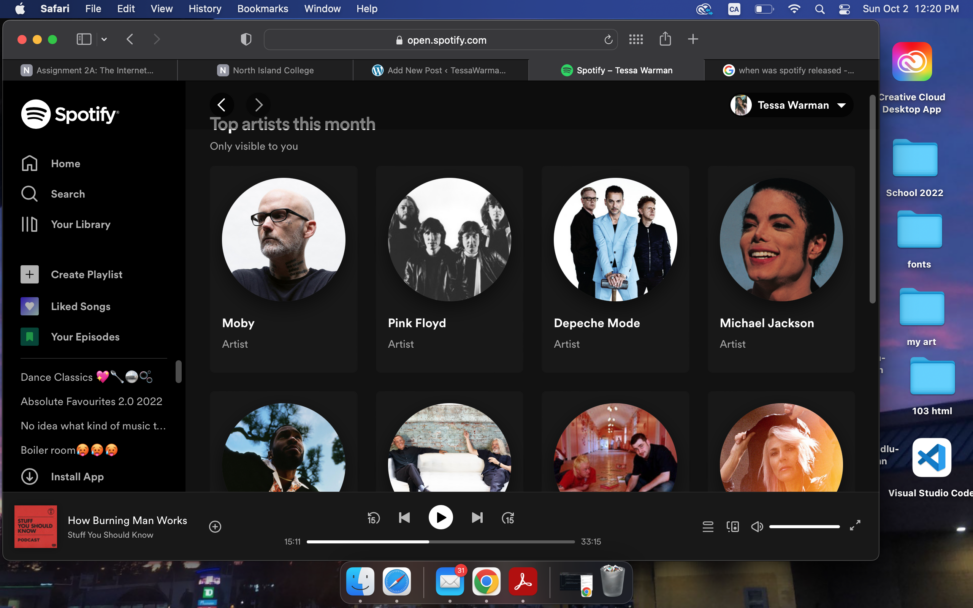Open Dance Classics playlist

click(x=86, y=377)
